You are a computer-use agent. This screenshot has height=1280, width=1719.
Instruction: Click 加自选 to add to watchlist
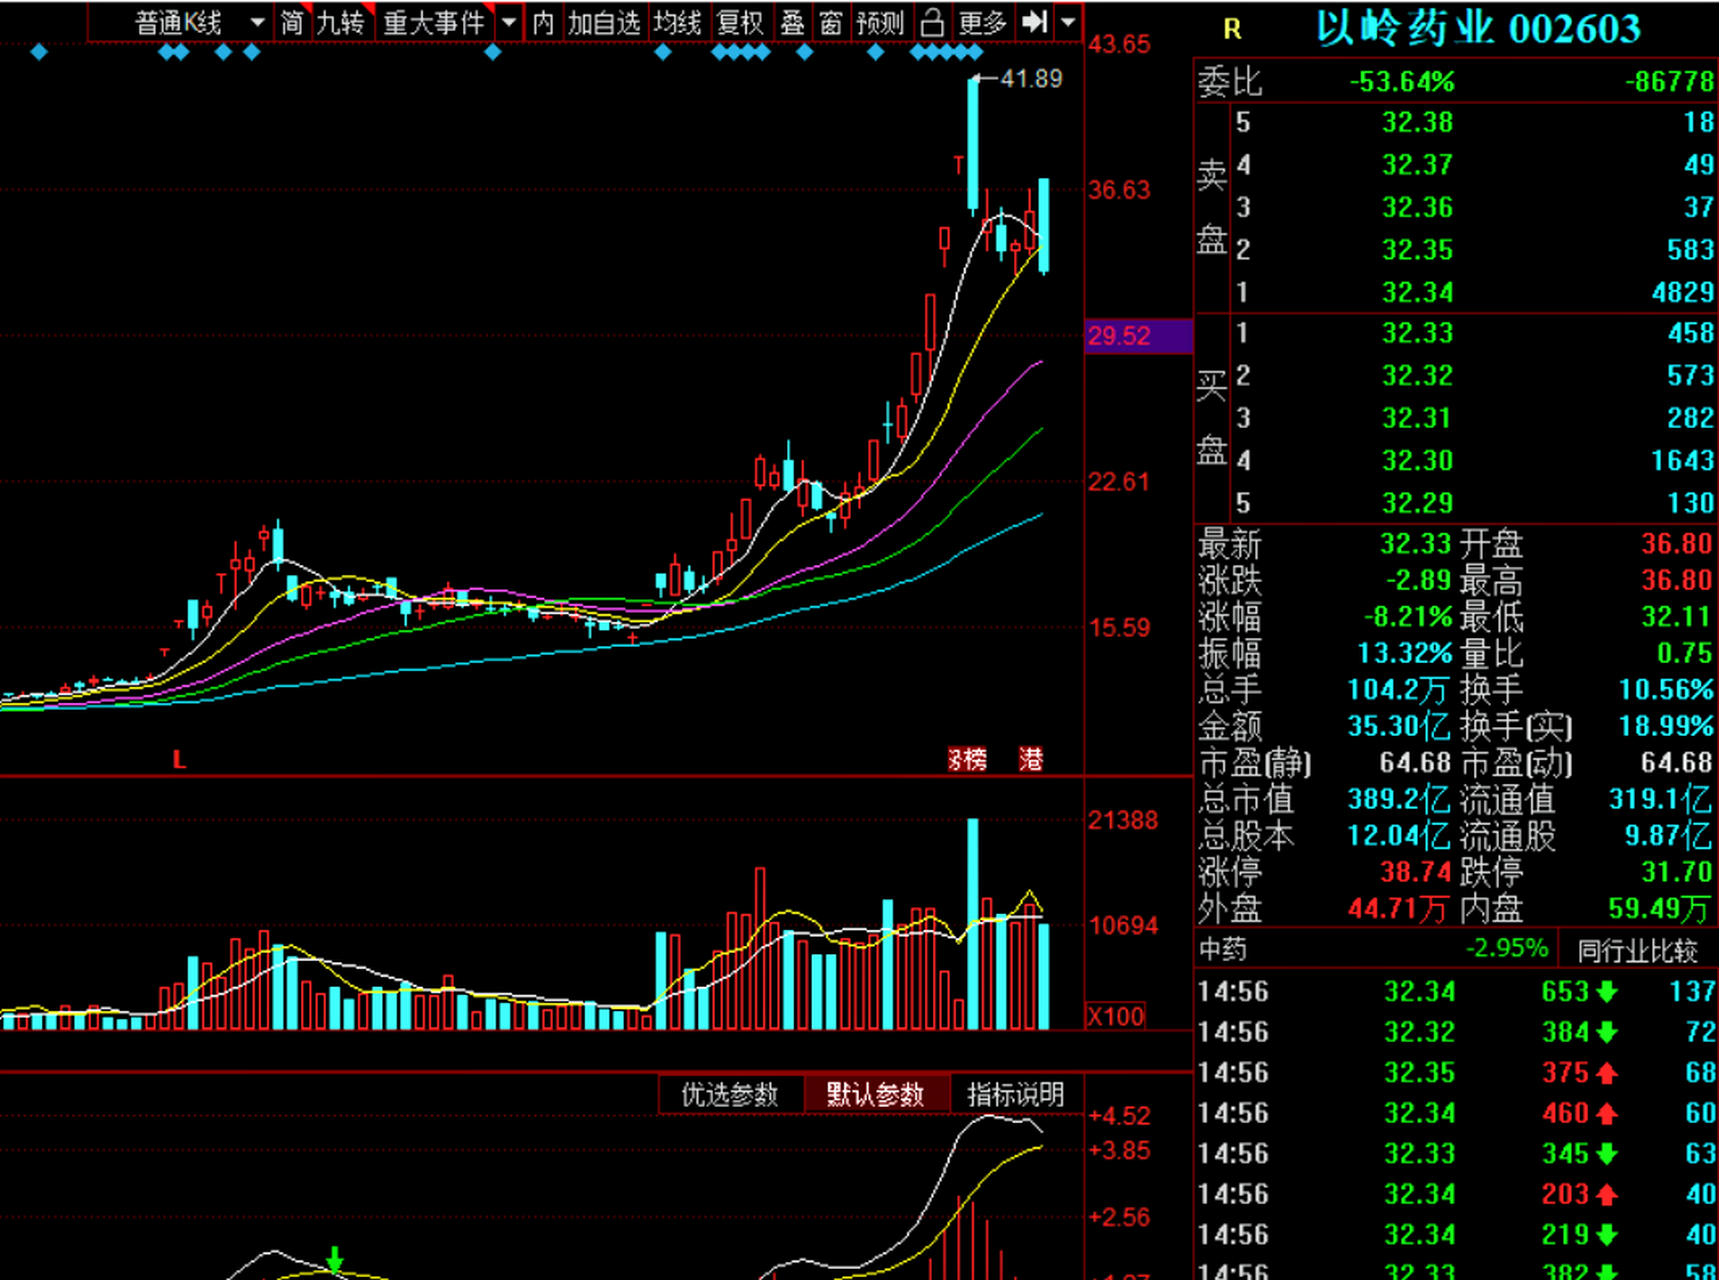(x=603, y=22)
